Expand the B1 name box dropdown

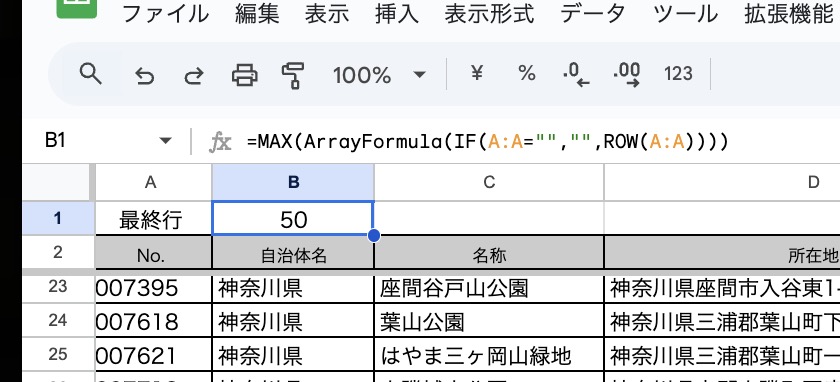tap(166, 141)
